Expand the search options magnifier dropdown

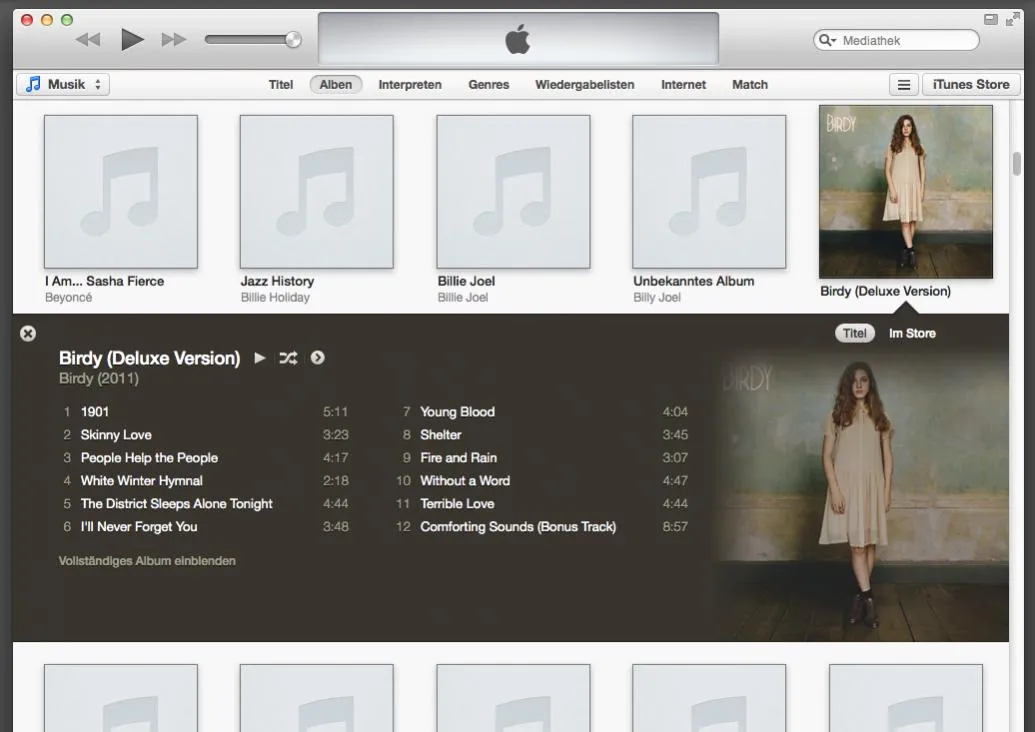(828, 40)
